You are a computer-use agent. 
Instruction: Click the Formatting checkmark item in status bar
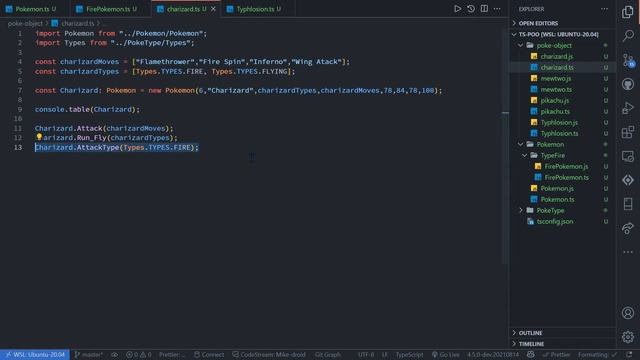(x=597, y=355)
